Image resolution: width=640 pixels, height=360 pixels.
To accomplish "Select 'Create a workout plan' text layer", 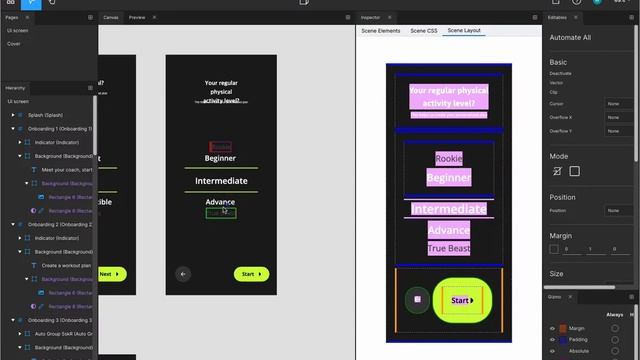I will pos(66,265).
